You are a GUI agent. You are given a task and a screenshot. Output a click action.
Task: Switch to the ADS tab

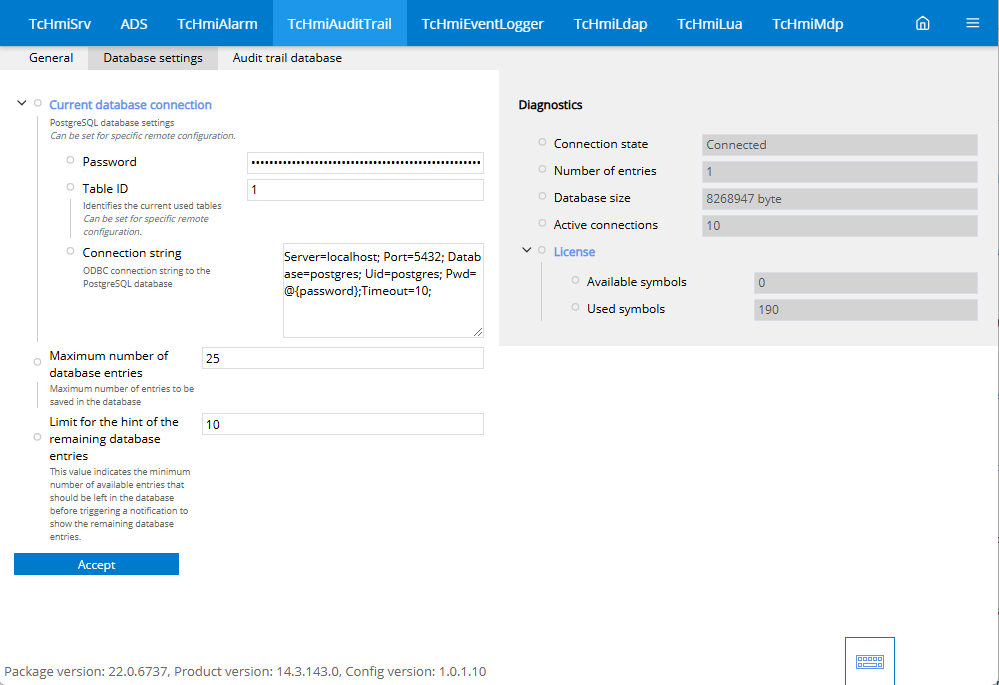[x=134, y=24]
